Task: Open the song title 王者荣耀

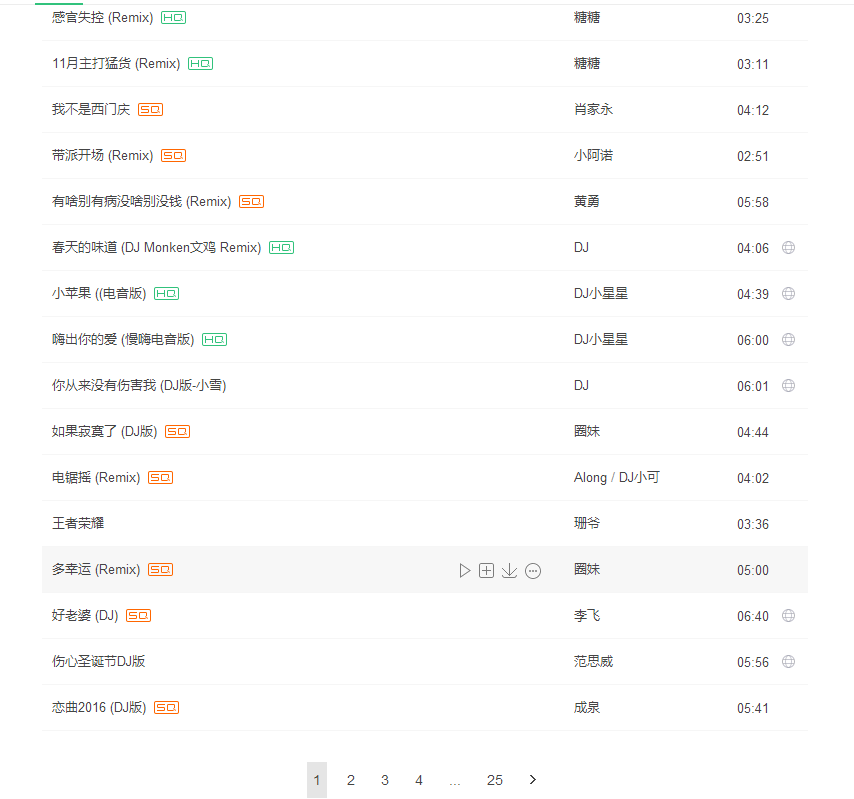Action: 78,523
